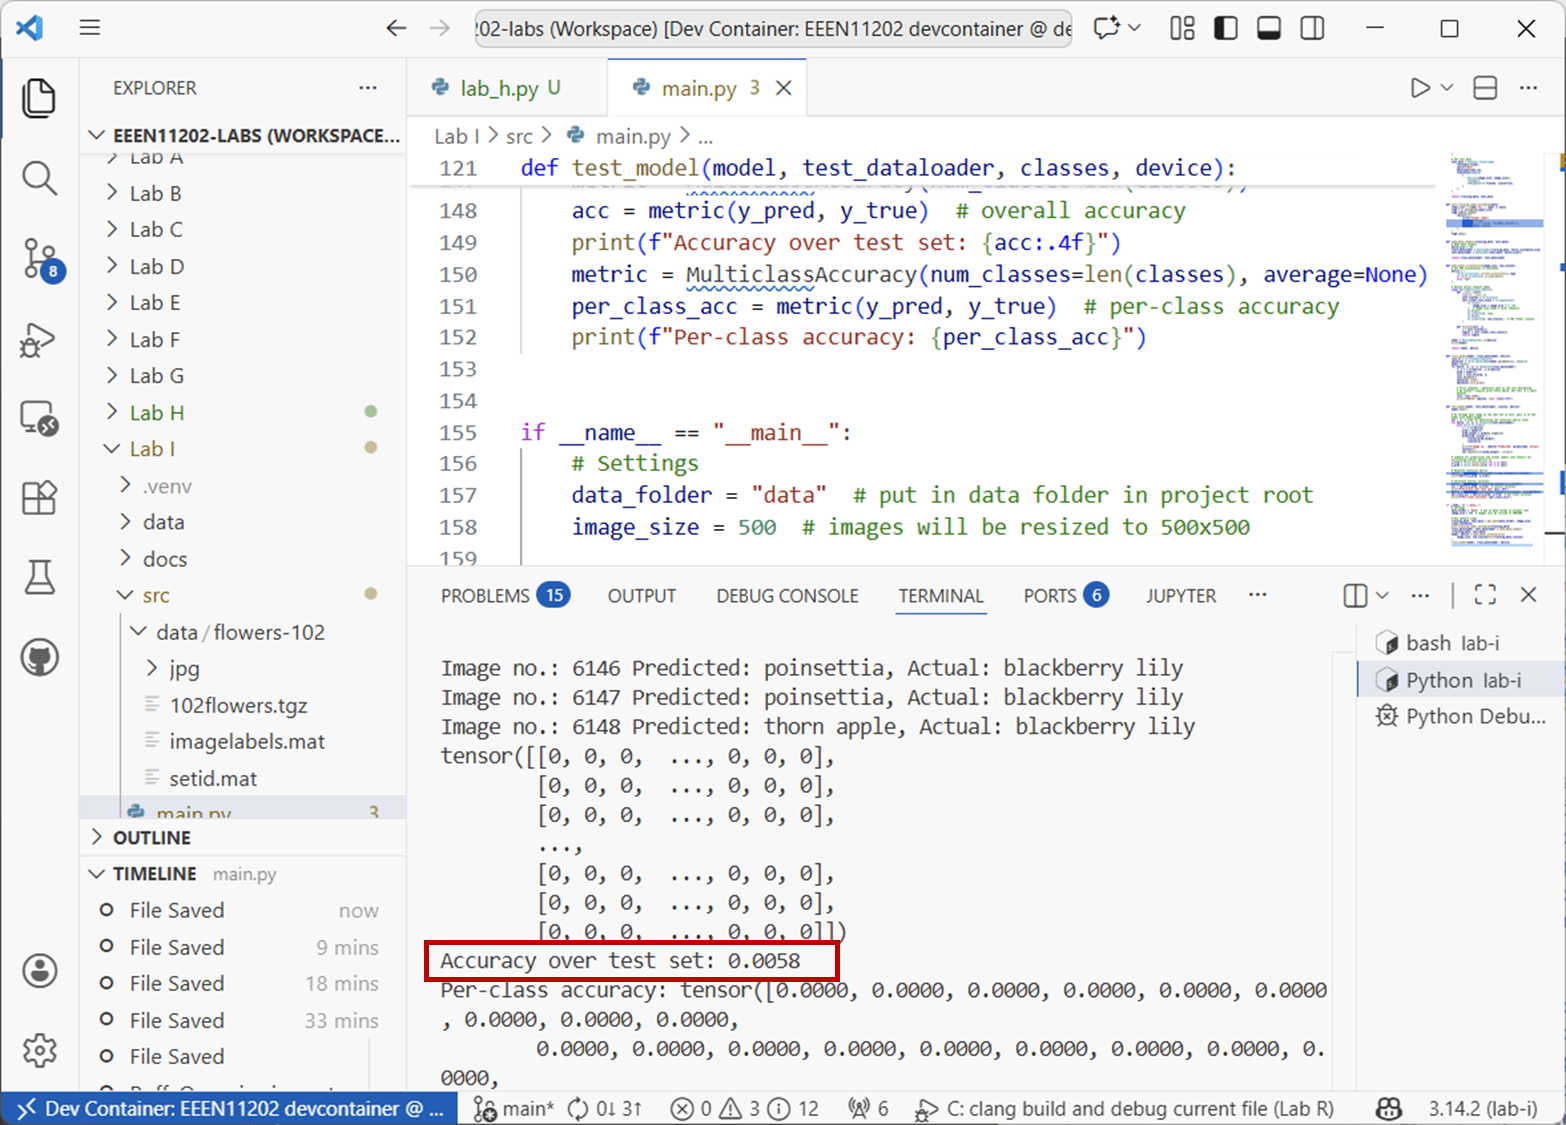Select the bash lab-i terminal
The width and height of the screenshot is (1566, 1125).
click(x=1451, y=643)
